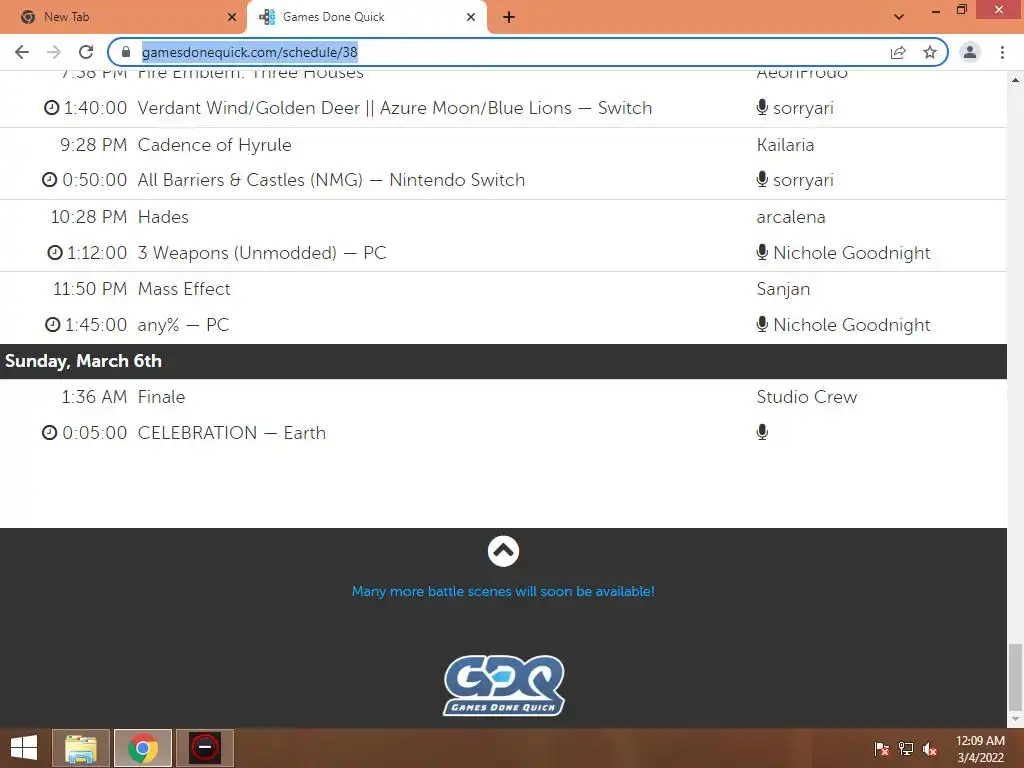Screen dimensions: 1024x768
Task: Click microphone icon in the any% — PC row
Action: coord(762,324)
